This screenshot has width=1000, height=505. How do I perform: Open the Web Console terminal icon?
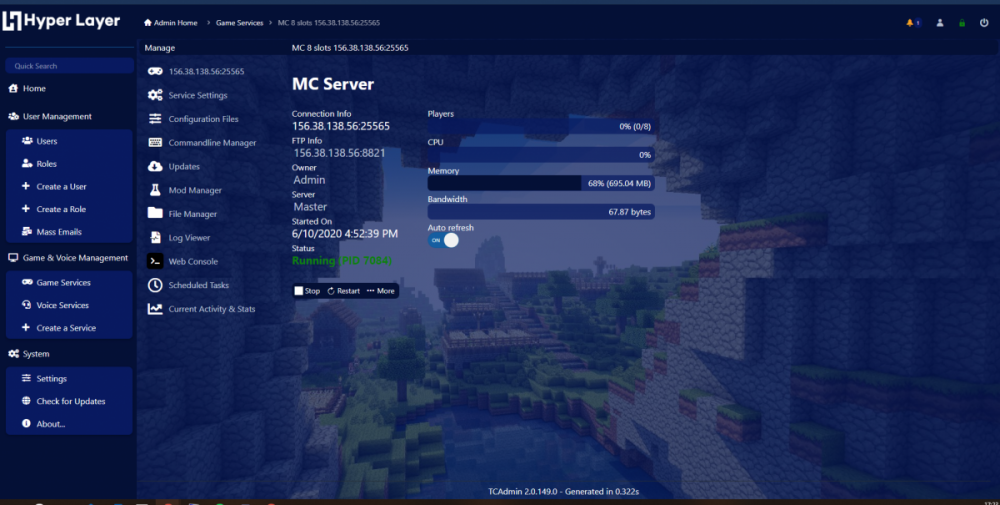pyautogui.click(x=155, y=261)
